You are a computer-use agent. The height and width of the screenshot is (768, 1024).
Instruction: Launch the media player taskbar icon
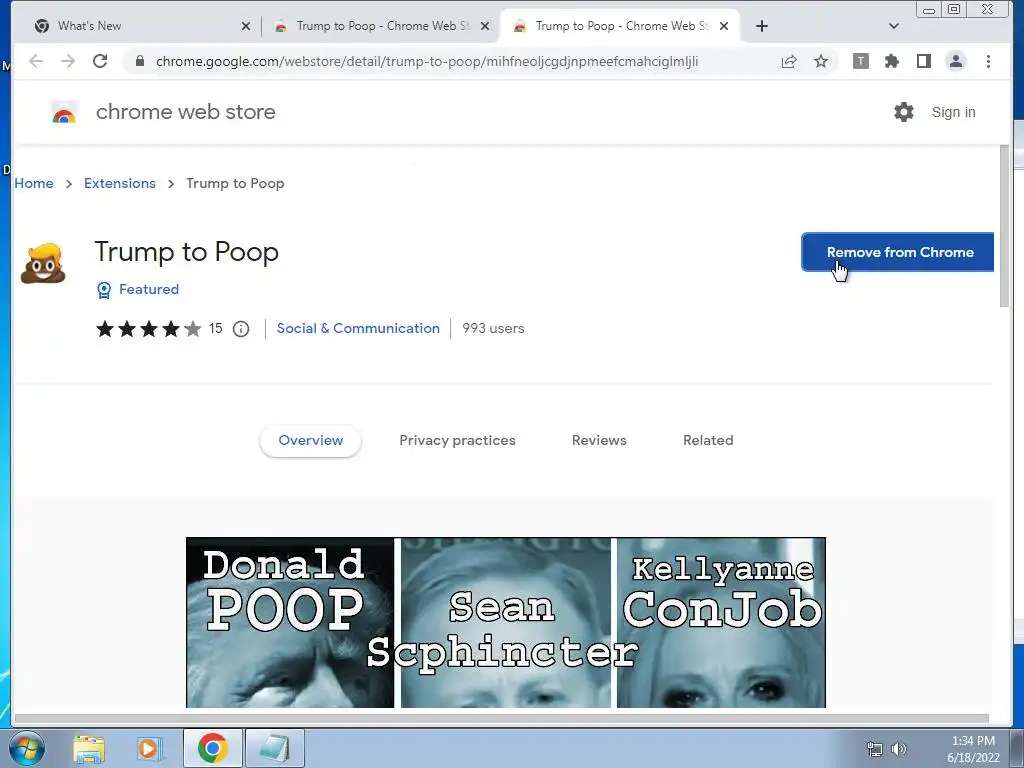point(149,748)
